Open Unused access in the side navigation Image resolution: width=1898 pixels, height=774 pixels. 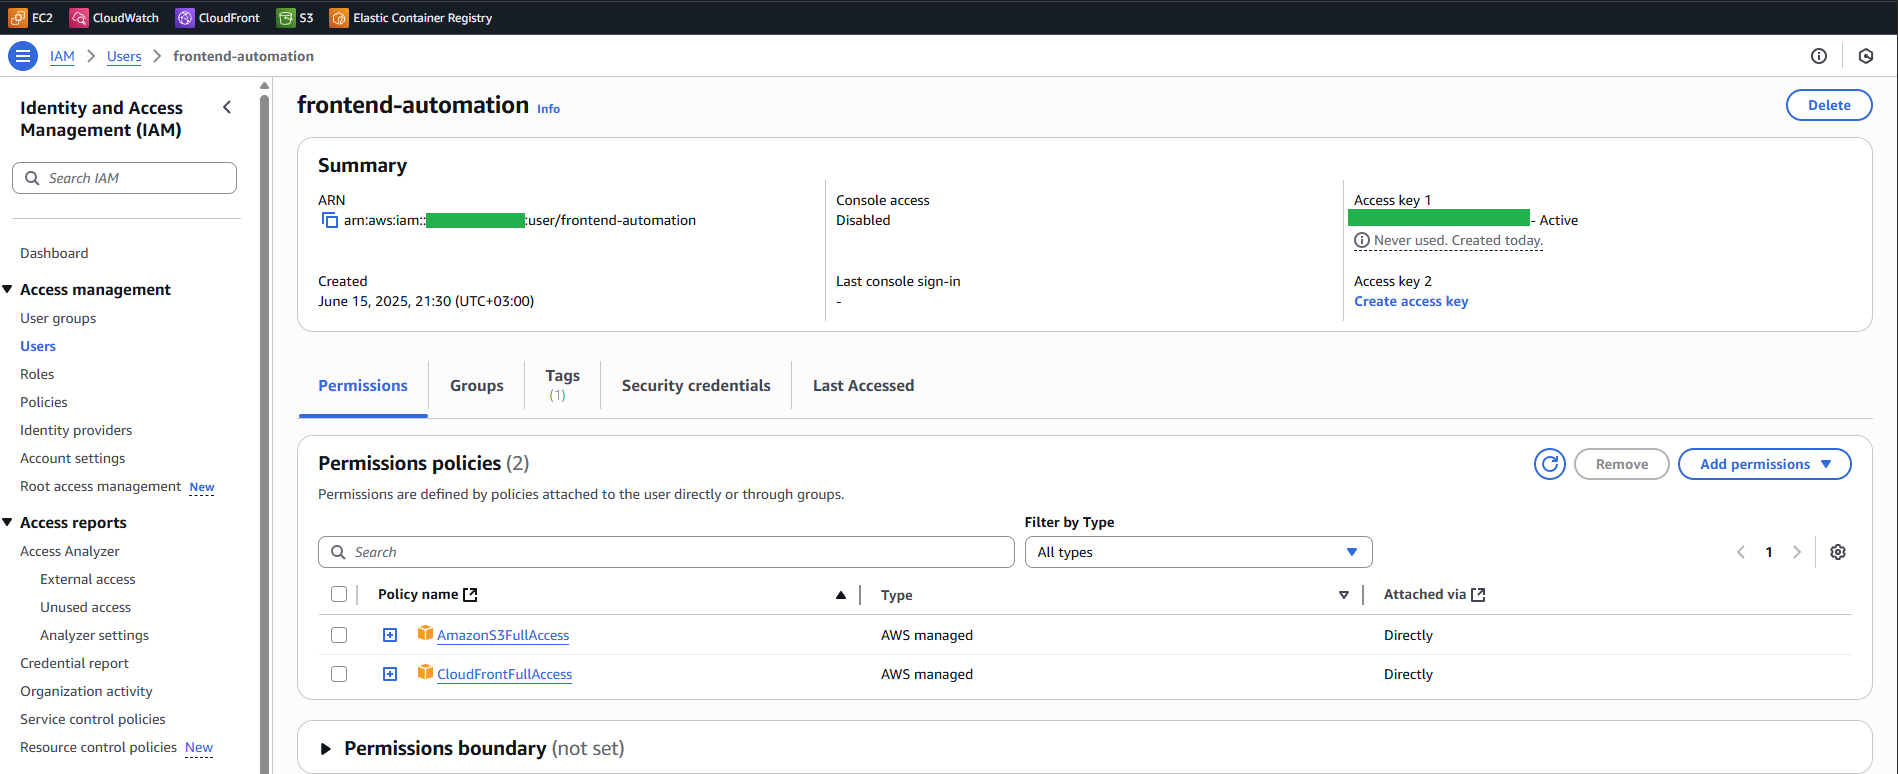(x=85, y=607)
